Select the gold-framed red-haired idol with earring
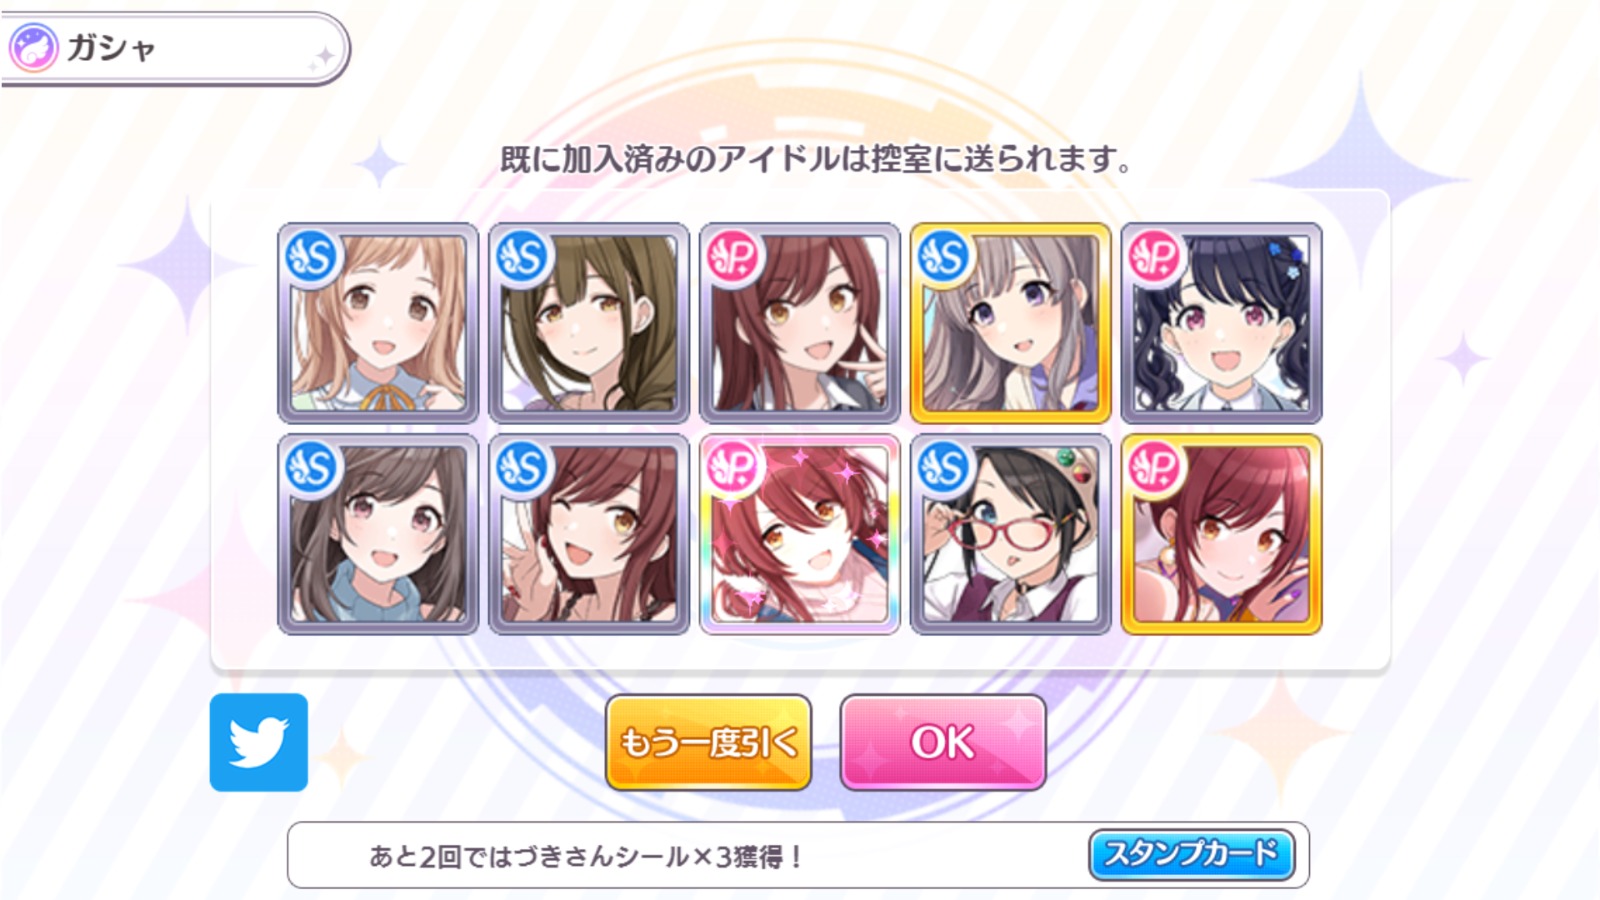Screen dimensions: 1600x900 (1222, 534)
